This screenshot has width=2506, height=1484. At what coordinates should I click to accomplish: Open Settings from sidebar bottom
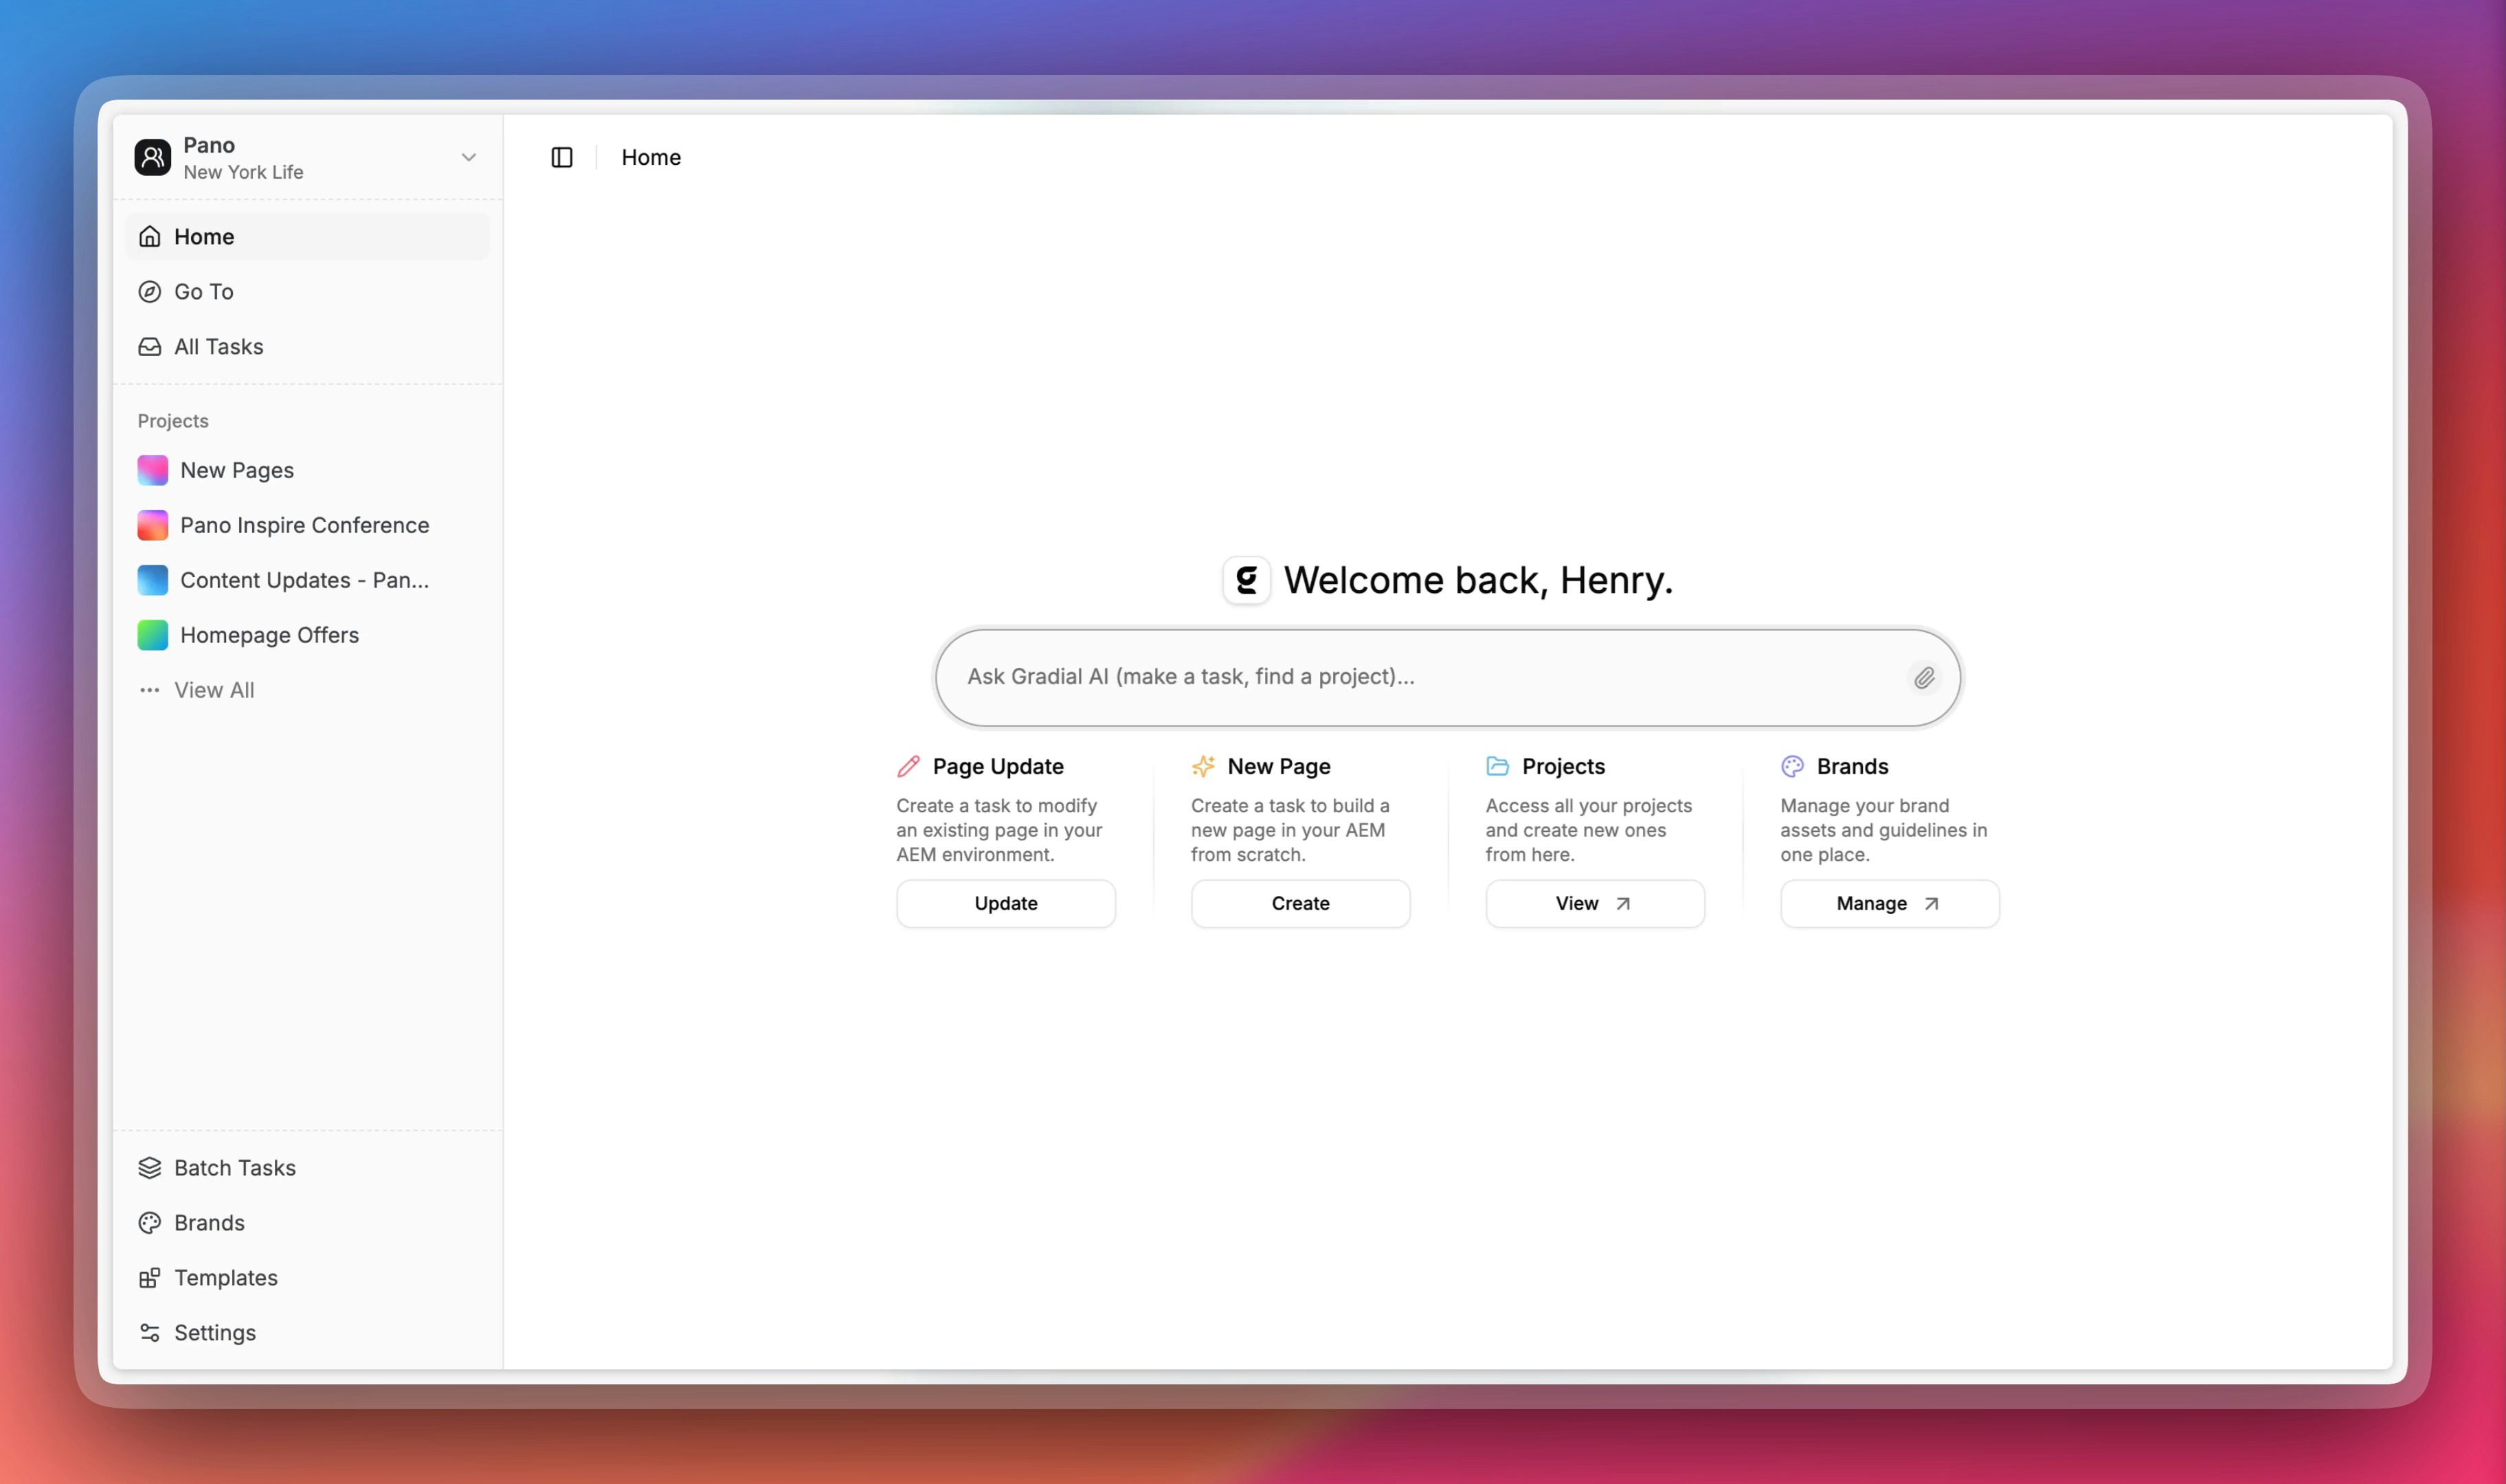click(214, 1332)
